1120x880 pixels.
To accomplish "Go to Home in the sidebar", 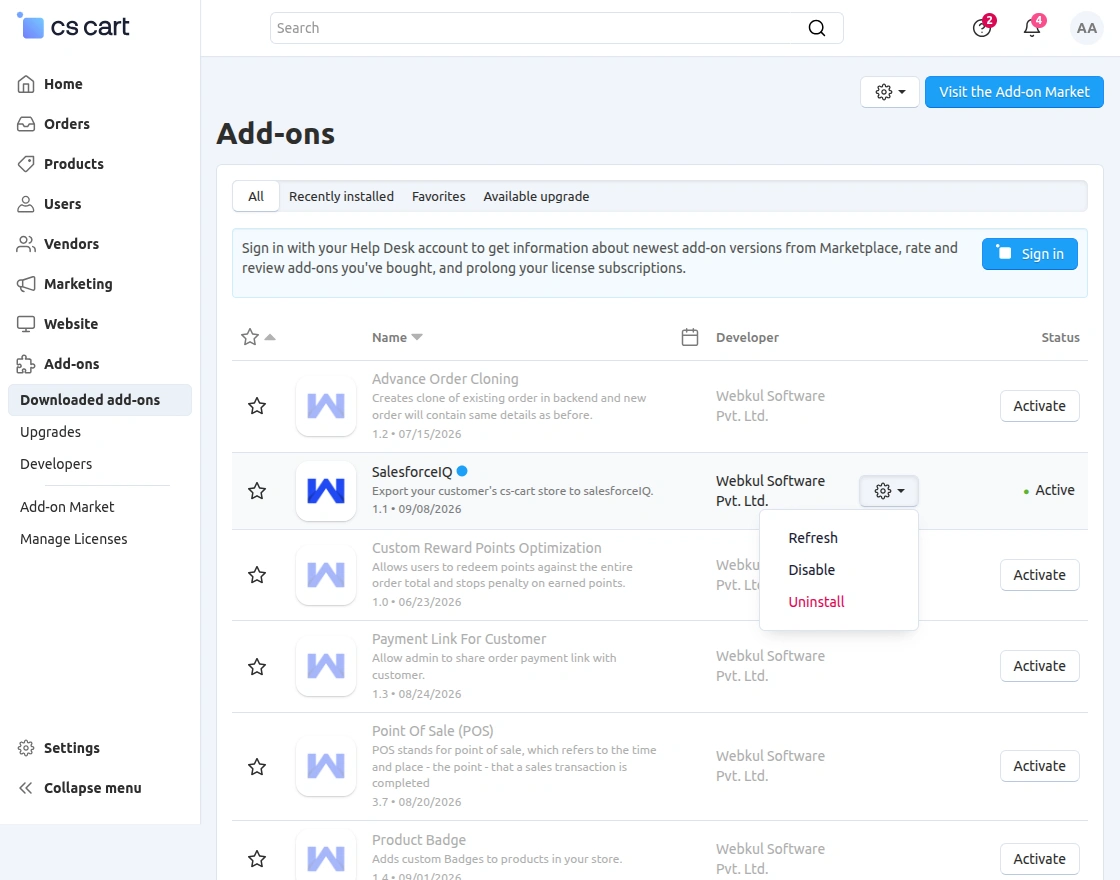I will (63, 84).
